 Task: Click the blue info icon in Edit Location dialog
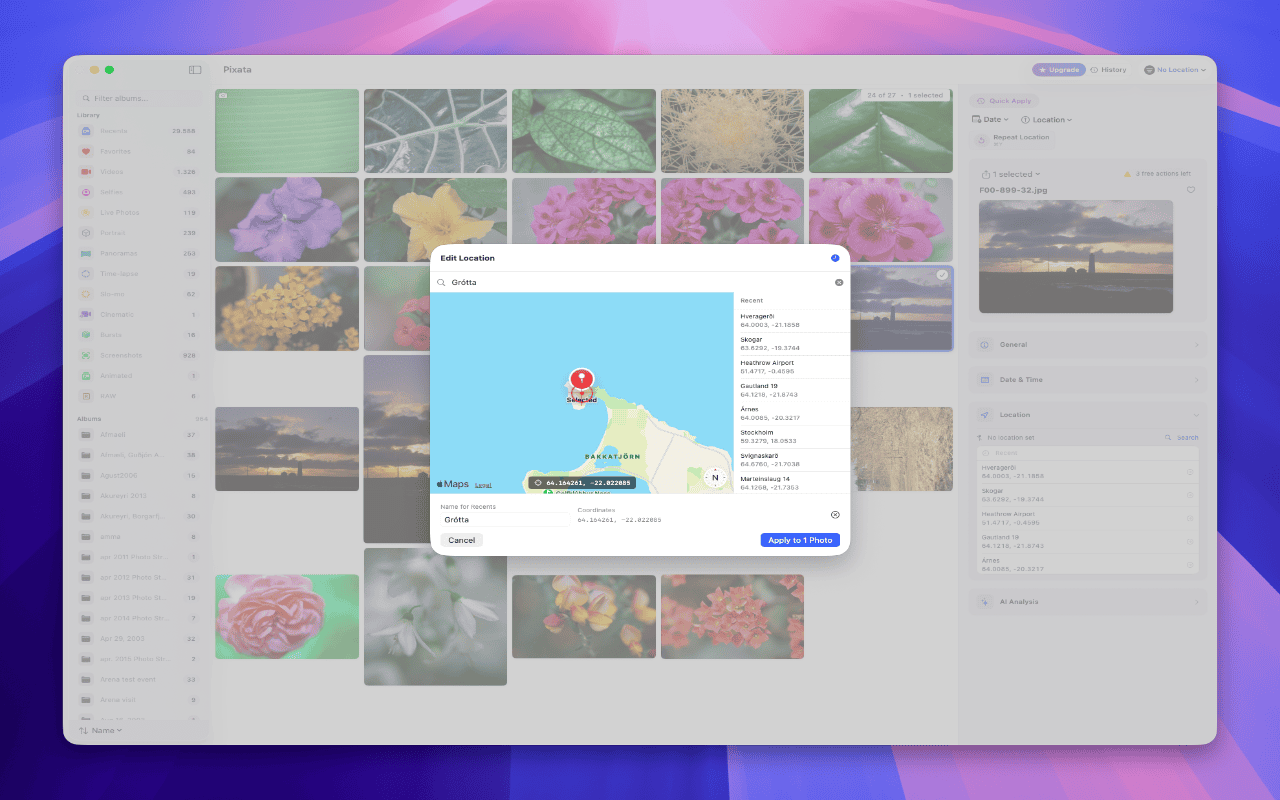[834, 258]
